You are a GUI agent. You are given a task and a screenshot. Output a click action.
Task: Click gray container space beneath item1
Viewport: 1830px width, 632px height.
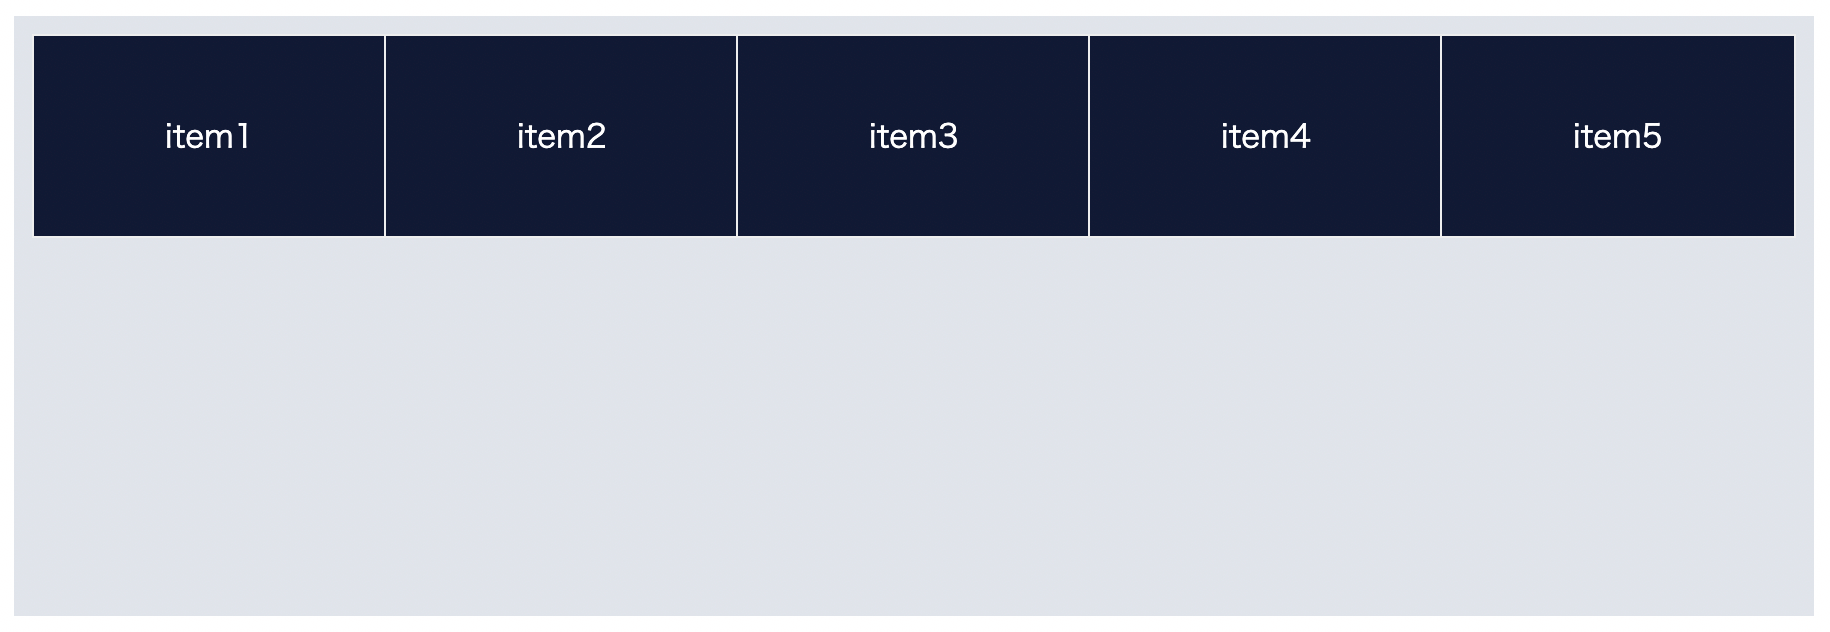tap(209, 426)
